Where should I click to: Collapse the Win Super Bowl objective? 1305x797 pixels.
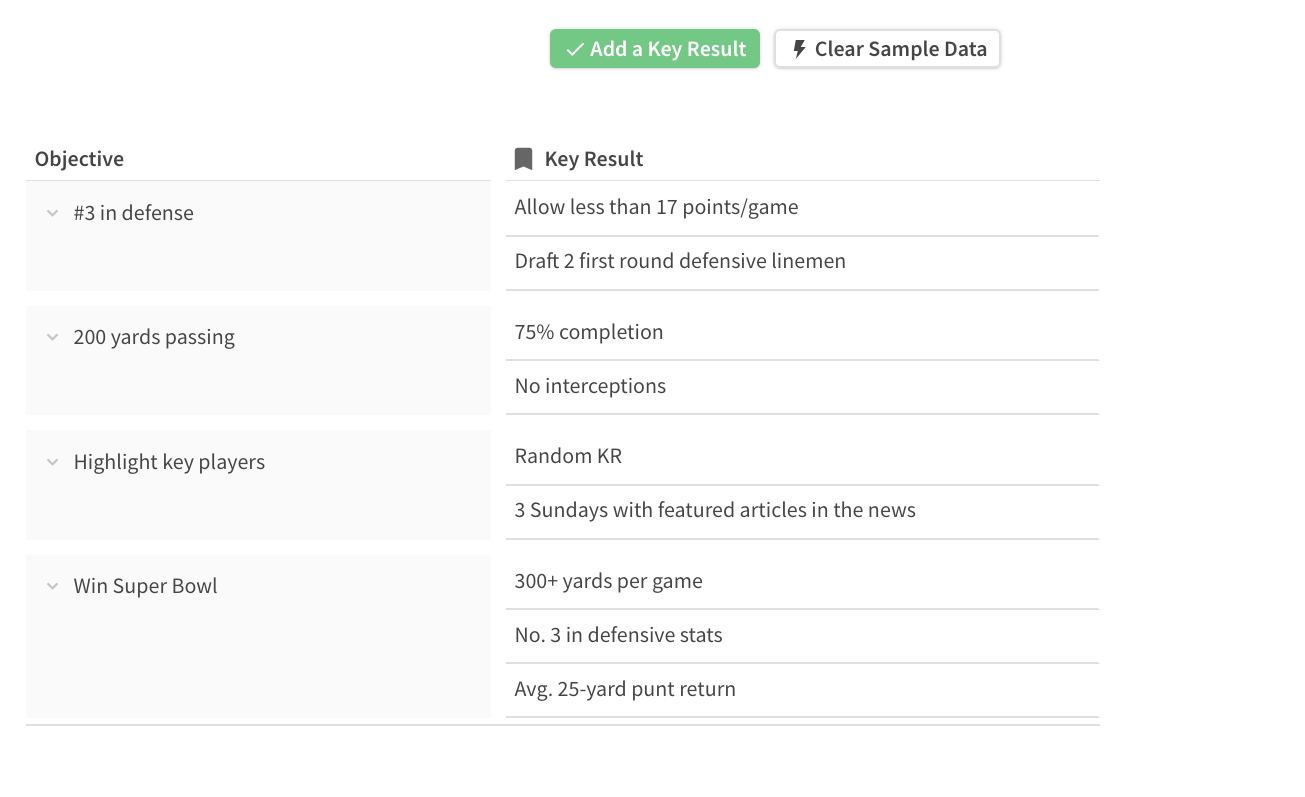pos(53,586)
